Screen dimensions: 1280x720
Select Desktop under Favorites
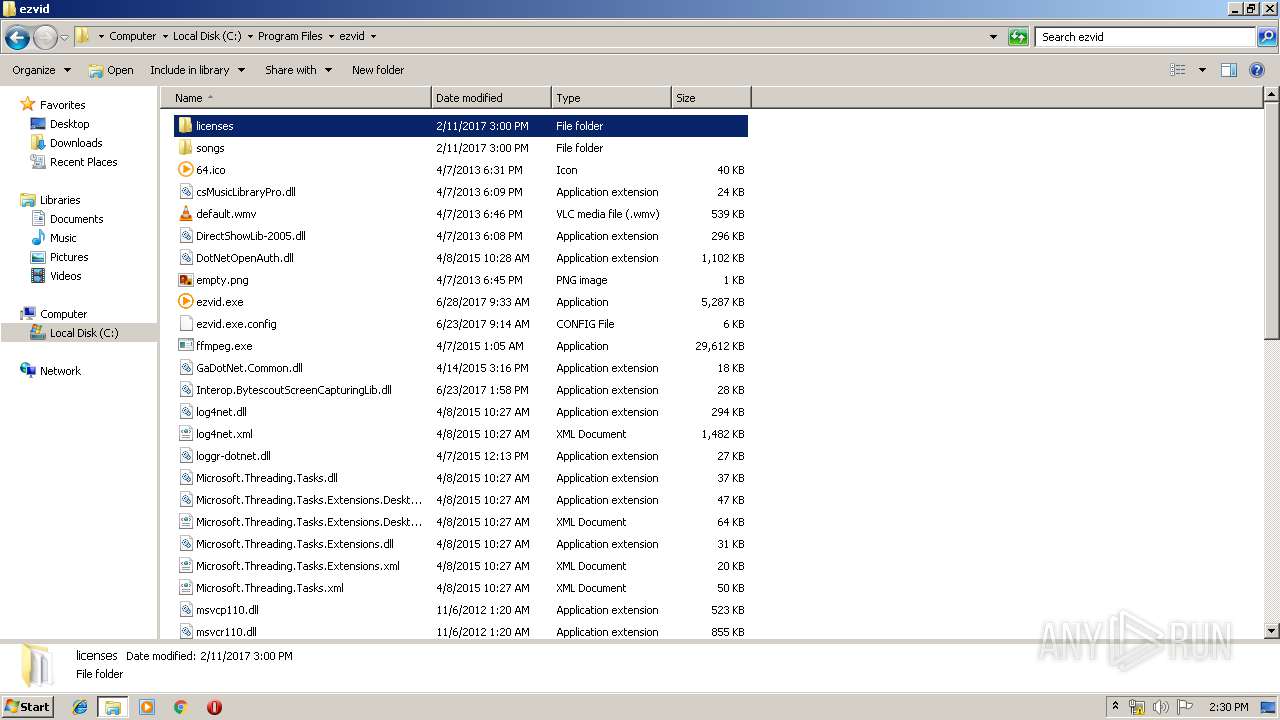point(69,124)
